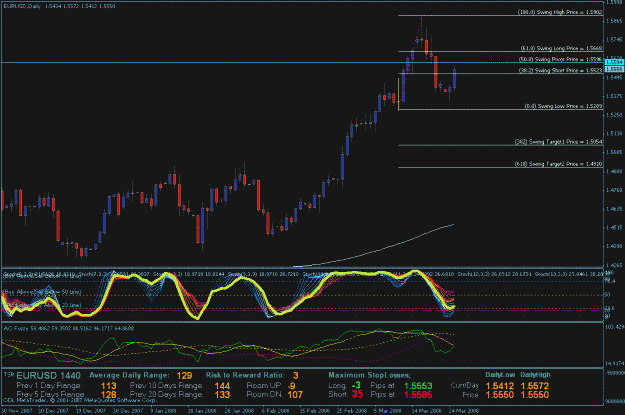The width and height of the screenshot is (625, 415).
Task: Click the green Pips at price 1.5553
Action: click(418, 385)
